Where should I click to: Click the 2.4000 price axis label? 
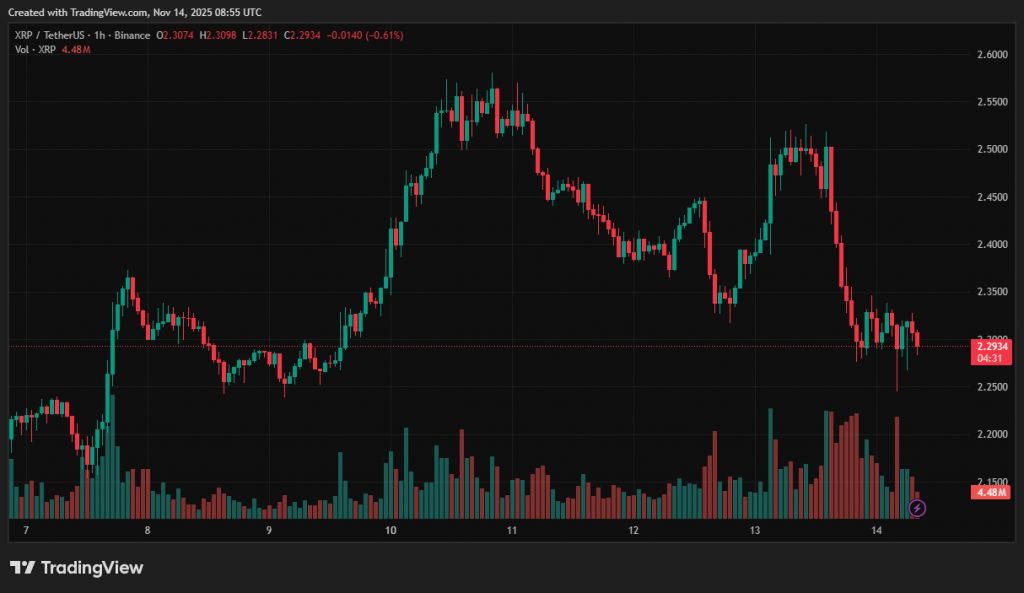(990, 244)
